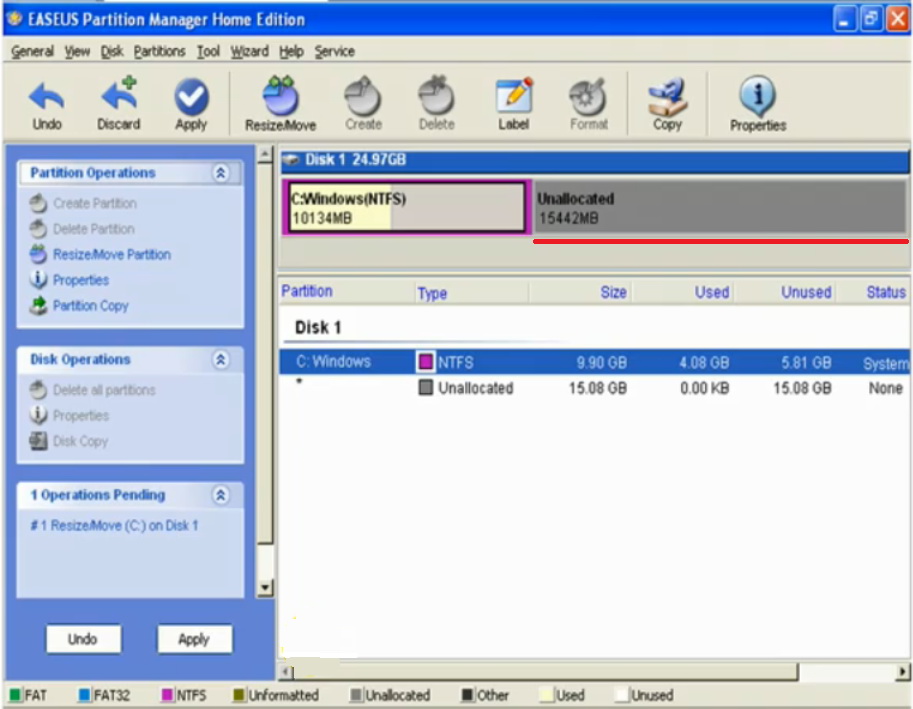Open the General menu
Viewport: 913px width, 709px height.
coord(32,51)
